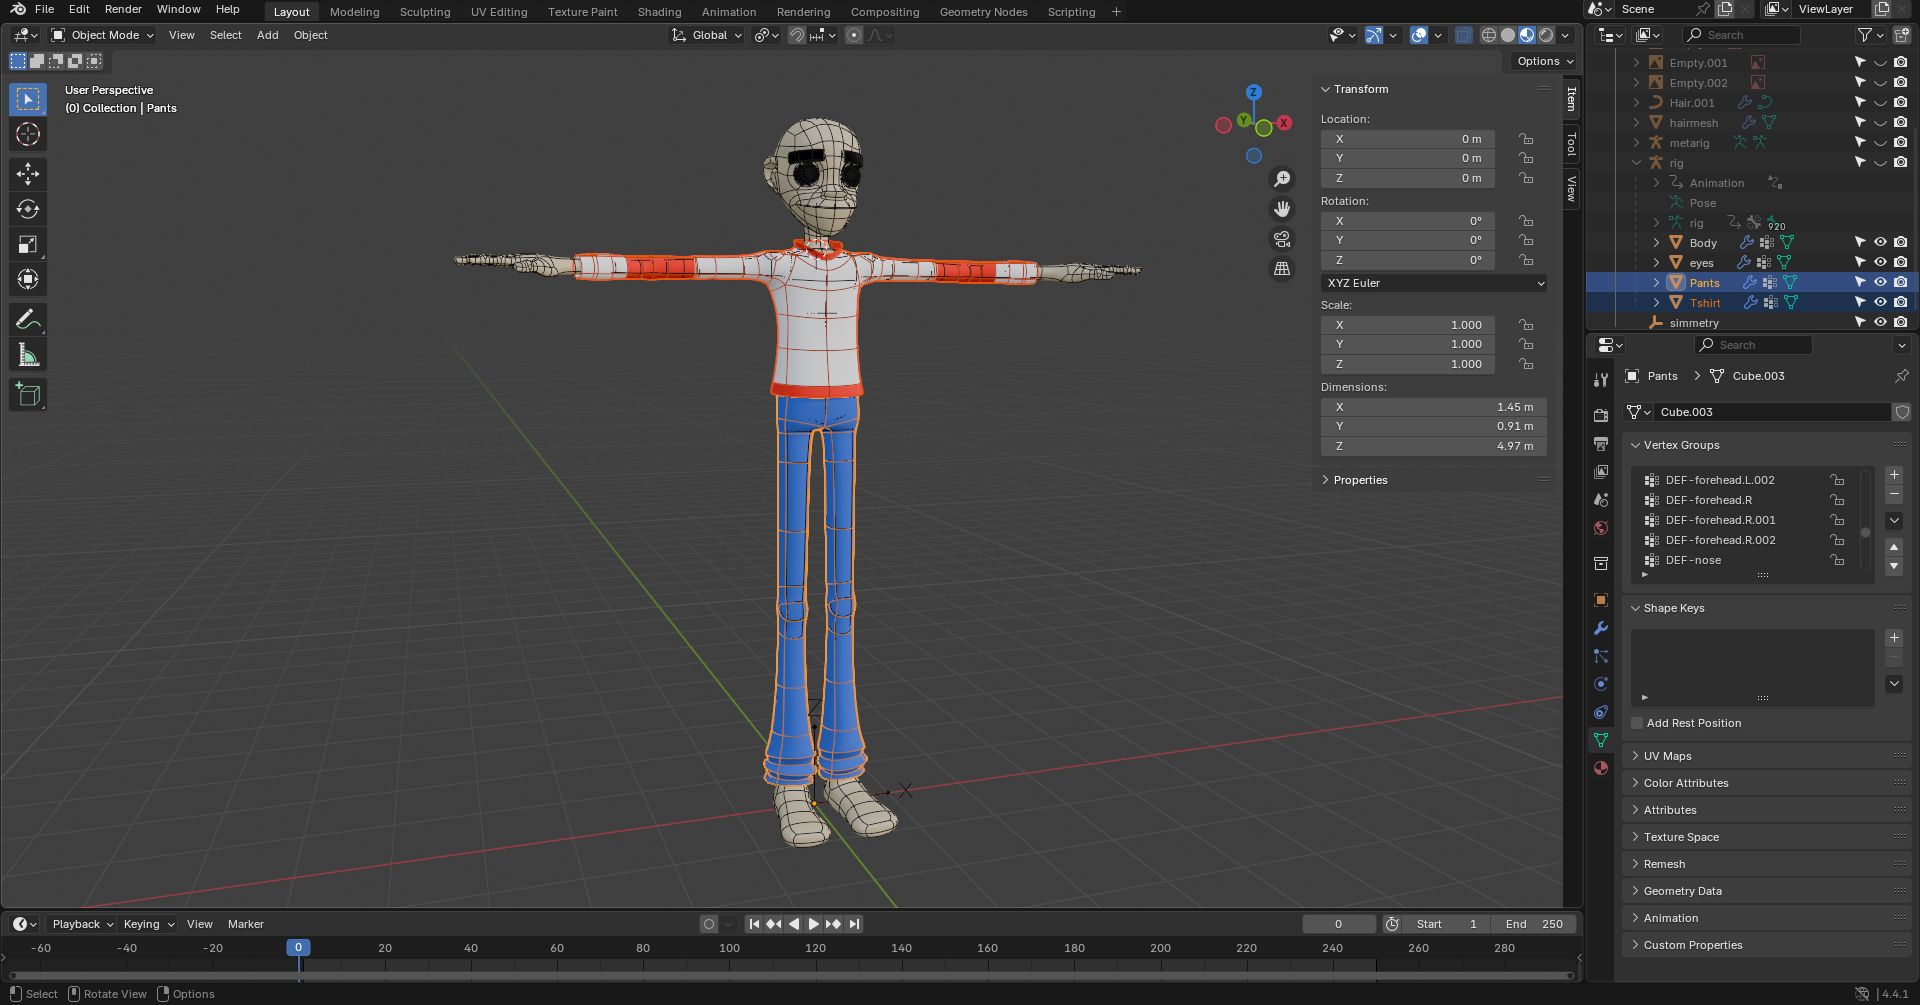Open the Render menu
Screen dimensions: 1920x1005
coord(123,9)
